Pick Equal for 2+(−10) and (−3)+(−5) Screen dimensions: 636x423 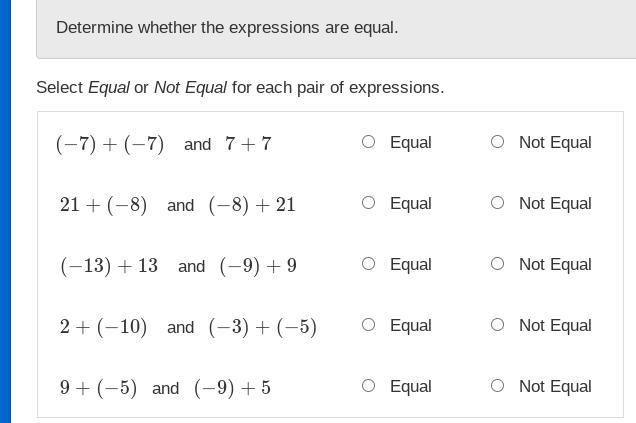[368, 325]
